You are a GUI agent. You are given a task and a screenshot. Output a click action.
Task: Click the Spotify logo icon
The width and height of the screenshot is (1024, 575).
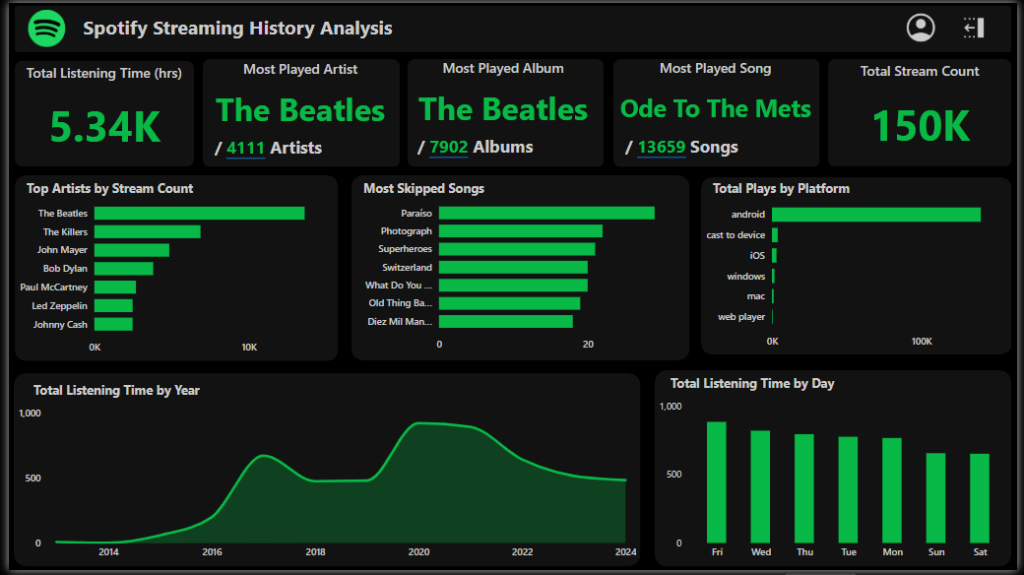pos(46,28)
